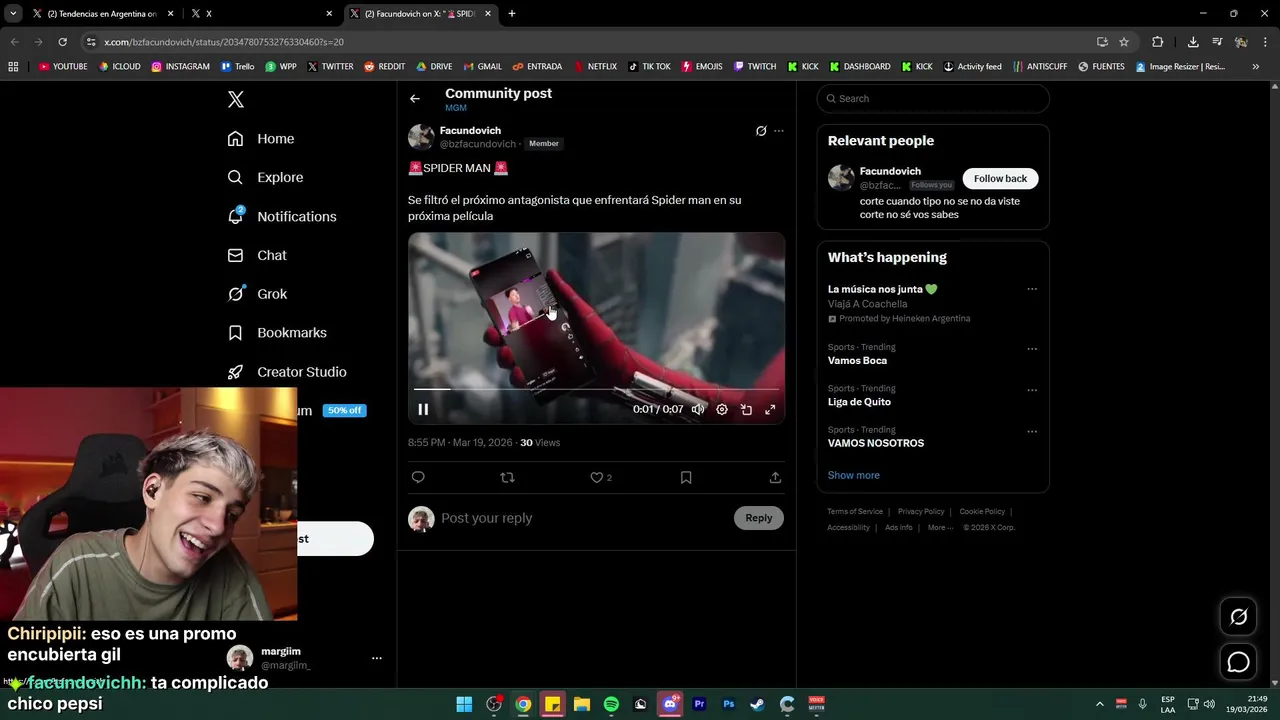Open the Vamos Boca trend

[x=857, y=360]
